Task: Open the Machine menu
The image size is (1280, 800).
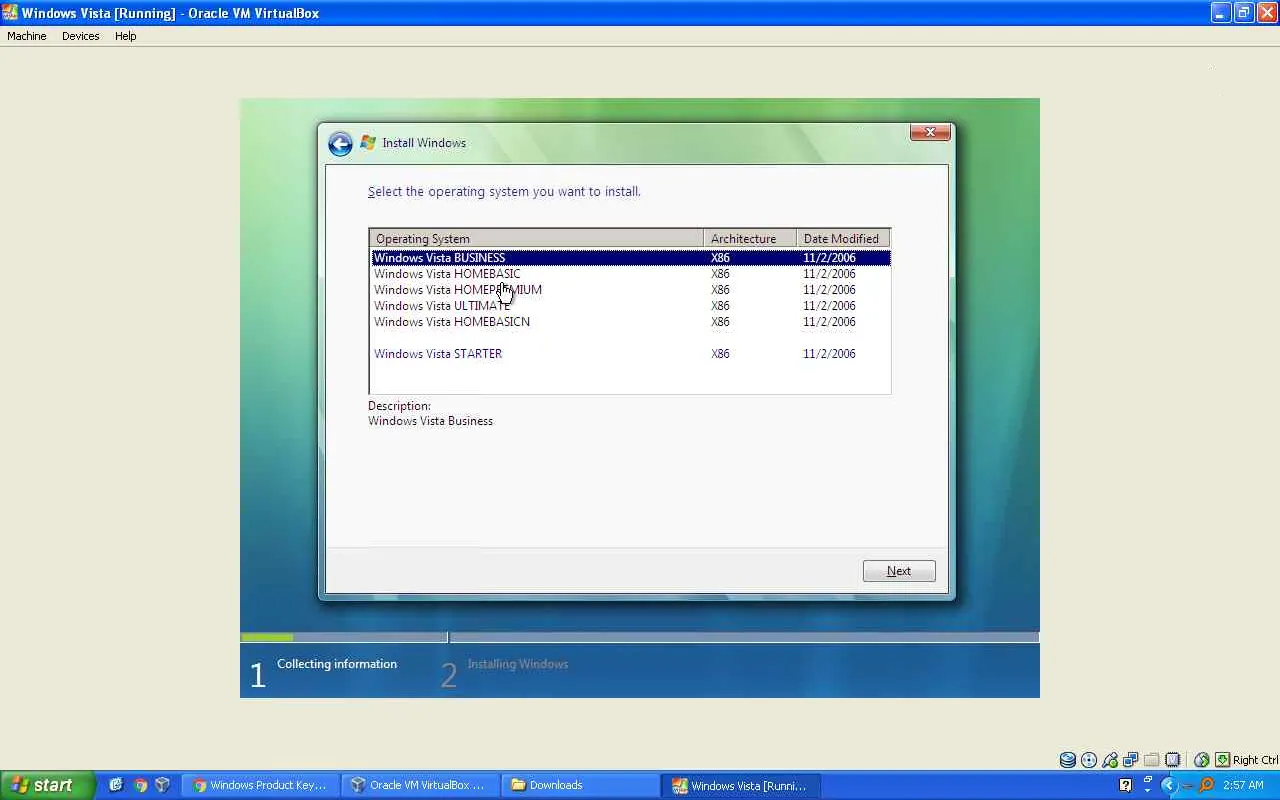Action: pyautogui.click(x=27, y=36)
